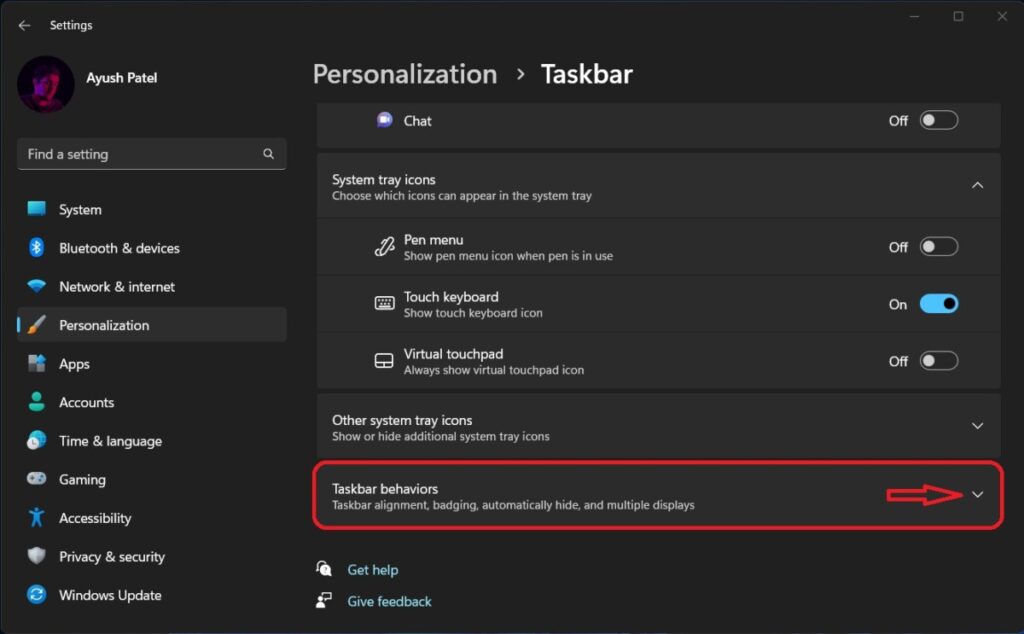Click the System tray icons heading
1024x634 pixels.
pos(383,180)
